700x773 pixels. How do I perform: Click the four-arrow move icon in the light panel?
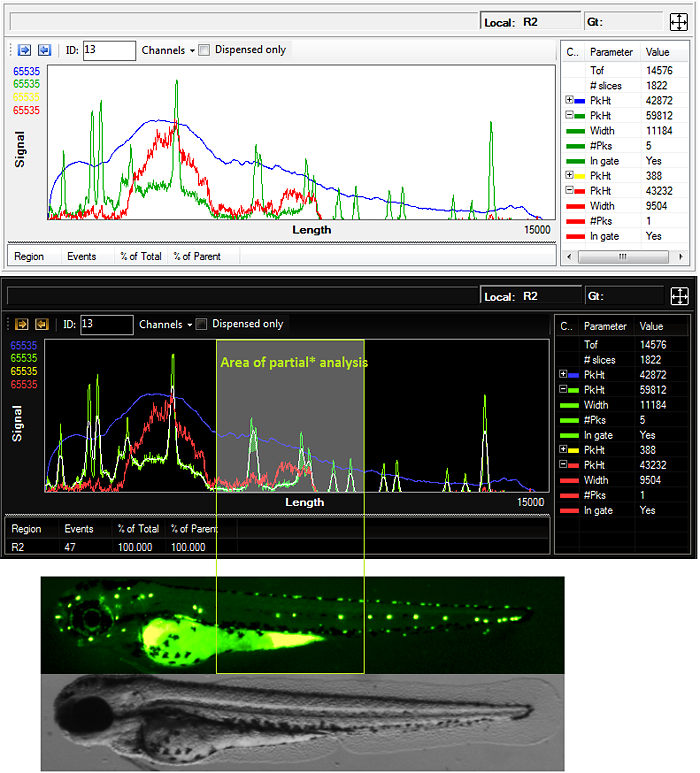pyautogui.click(x=679, y=21)
